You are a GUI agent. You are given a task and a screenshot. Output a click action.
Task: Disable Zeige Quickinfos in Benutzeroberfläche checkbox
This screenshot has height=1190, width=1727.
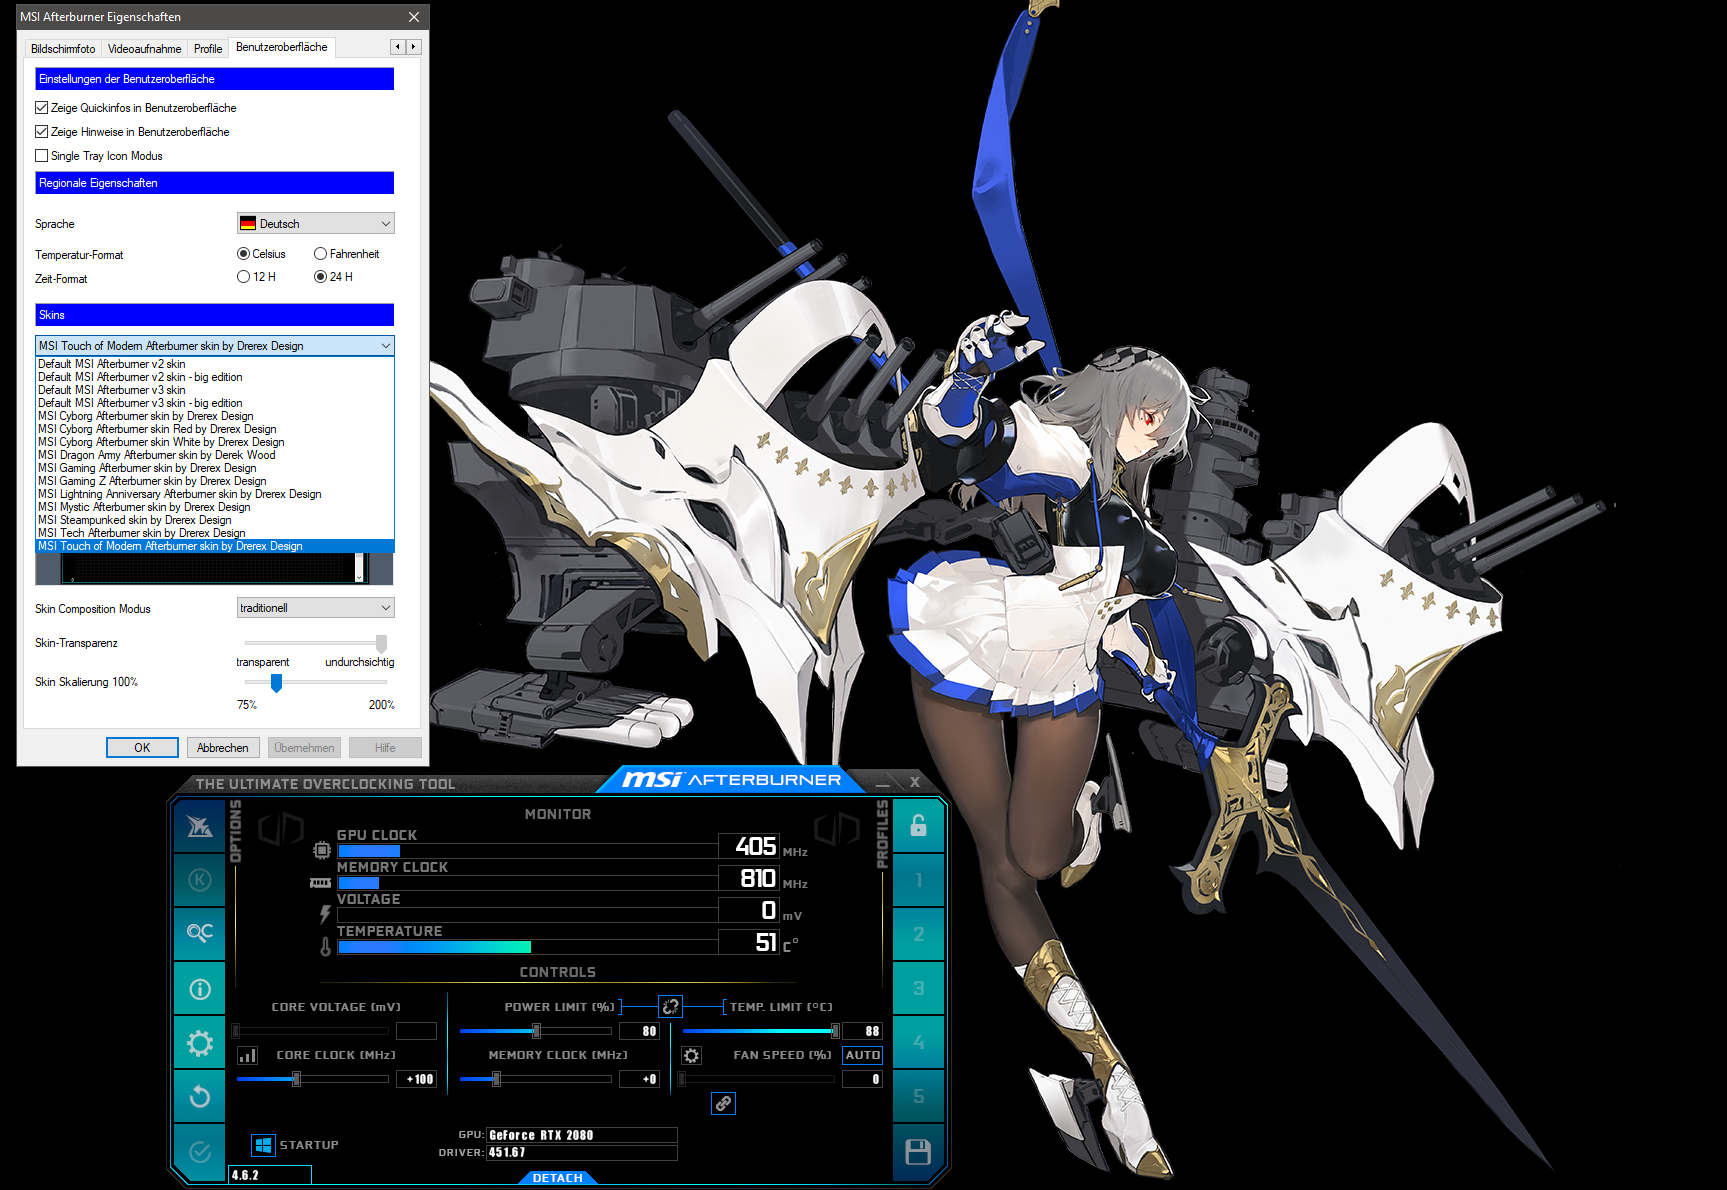tap(42, 108)
